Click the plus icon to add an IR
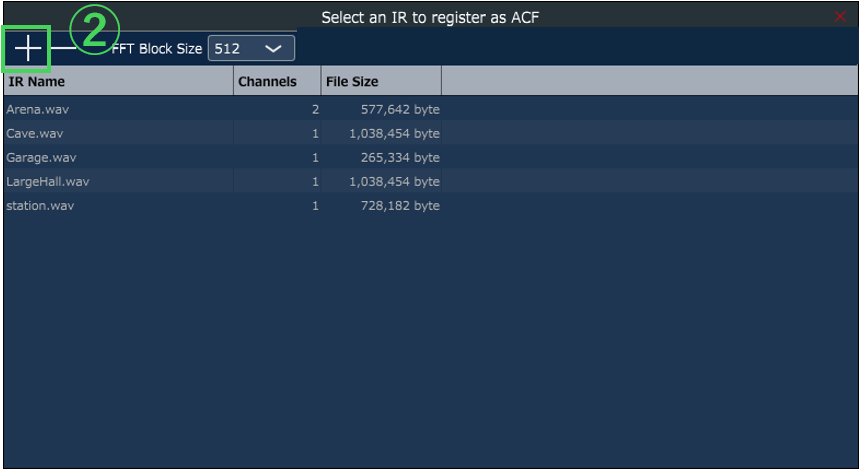This screenshot has width=859, height=470. (x=28, y=48)
